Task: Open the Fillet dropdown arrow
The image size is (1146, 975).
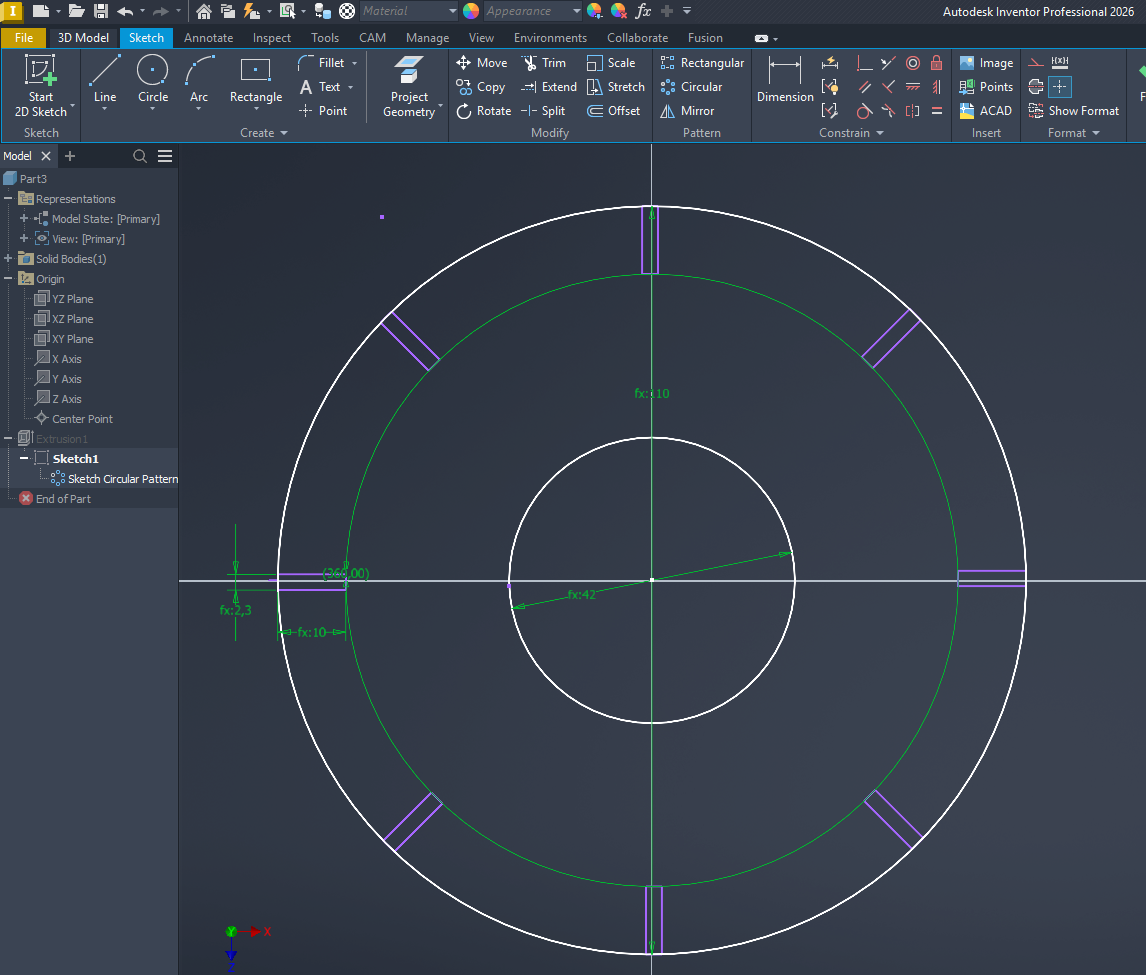Action: (352, 62)
